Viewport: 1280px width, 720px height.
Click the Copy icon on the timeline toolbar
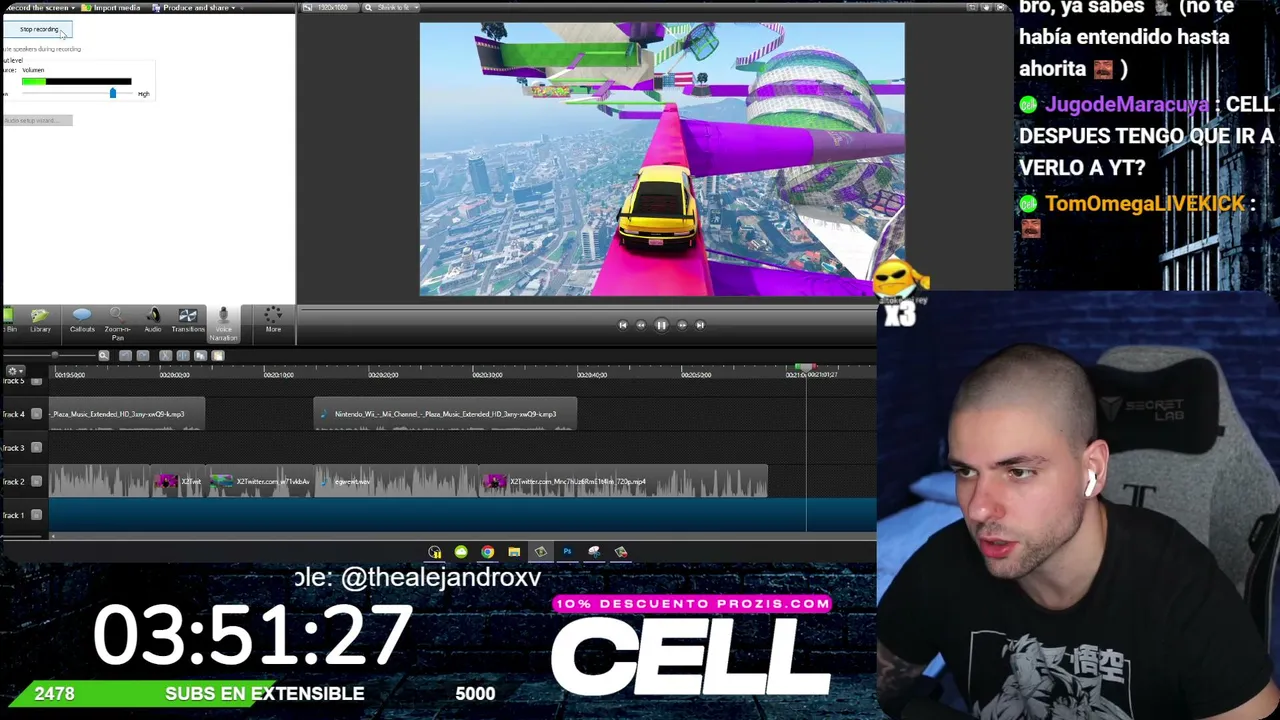200,356
